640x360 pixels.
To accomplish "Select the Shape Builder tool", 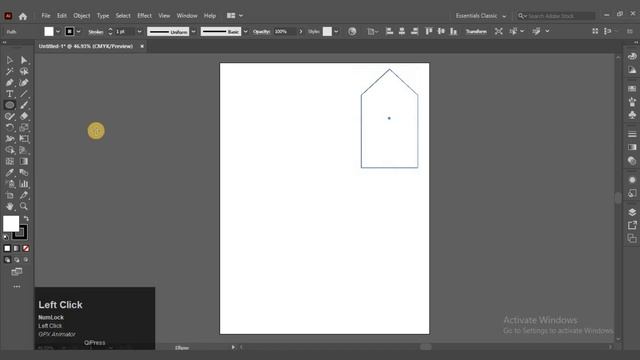I will pos(9,150).
